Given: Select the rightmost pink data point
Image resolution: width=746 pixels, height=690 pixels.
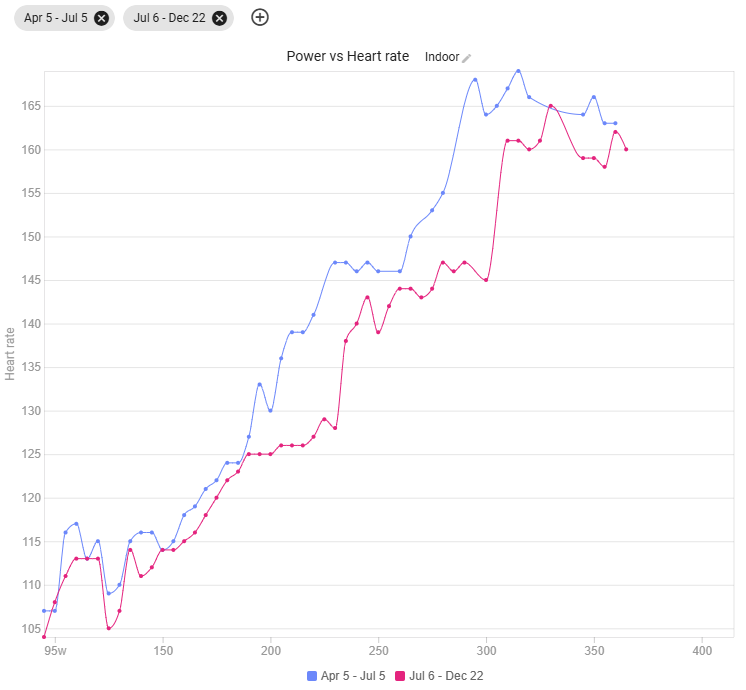Looking at the screenshot, I should click(x=626, y=149).
